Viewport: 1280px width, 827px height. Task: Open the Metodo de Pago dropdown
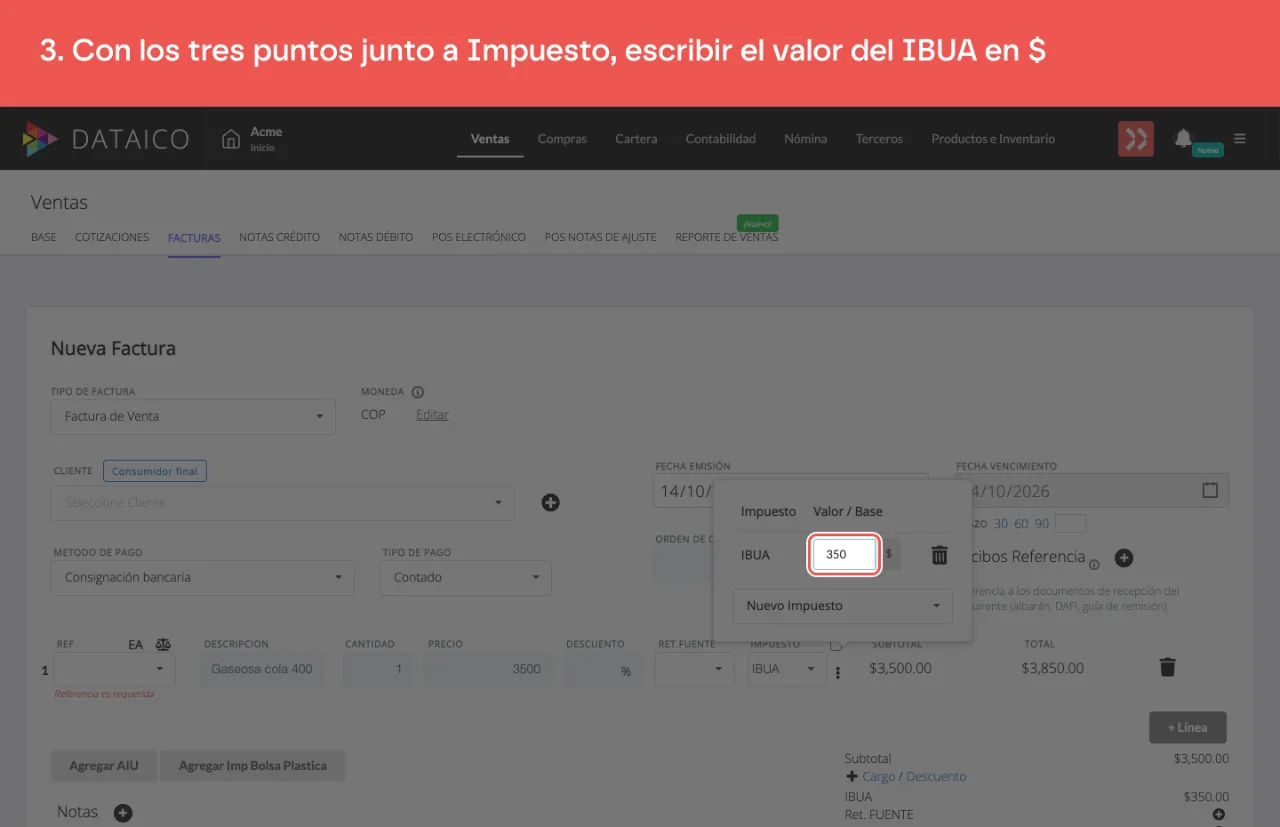coord(202,577)
